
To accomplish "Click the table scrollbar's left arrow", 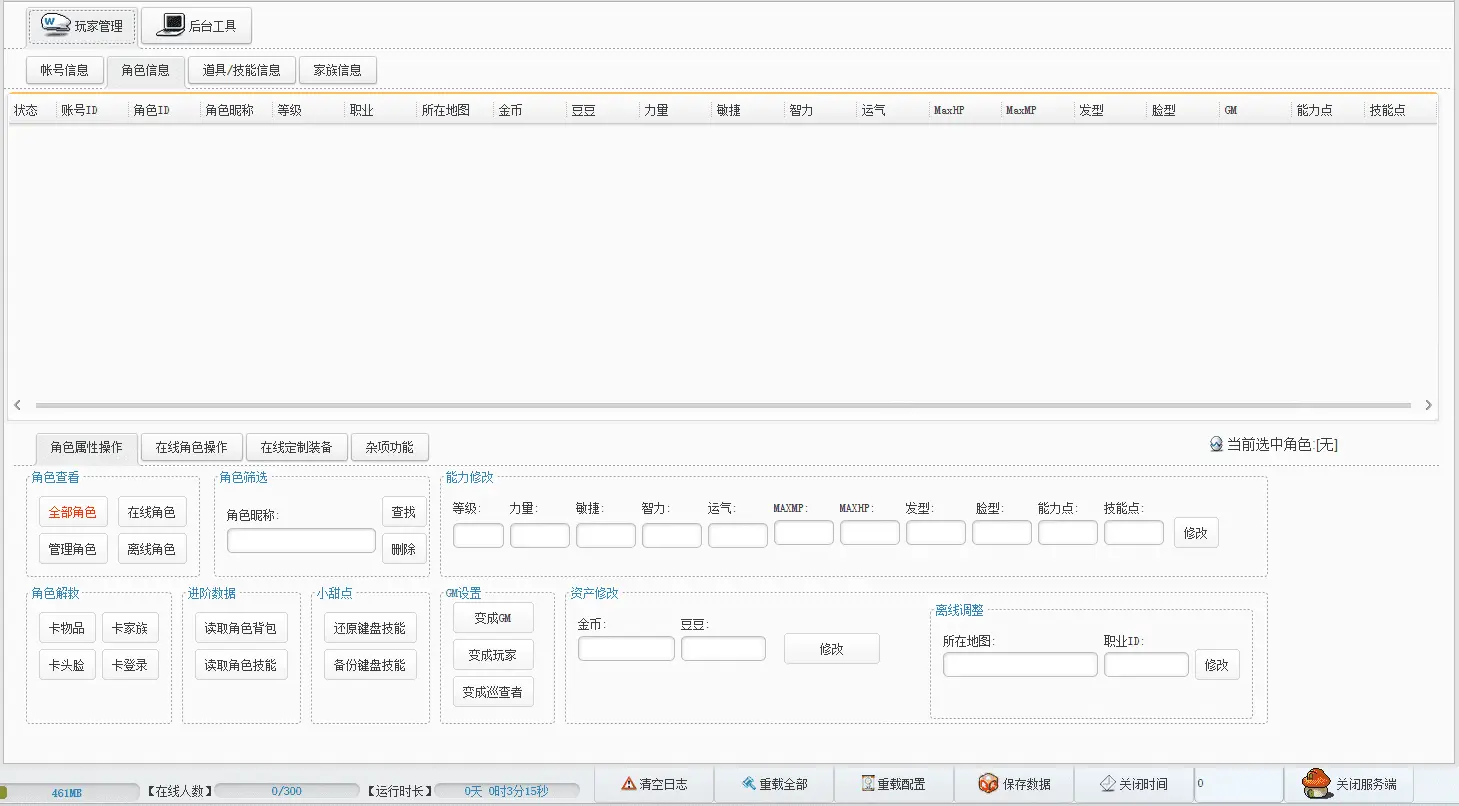I will pyautogui.click(x=18, y=405).
